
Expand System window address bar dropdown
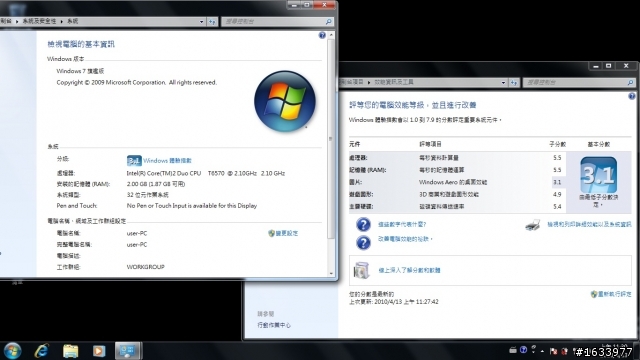[x=202, y=22]
